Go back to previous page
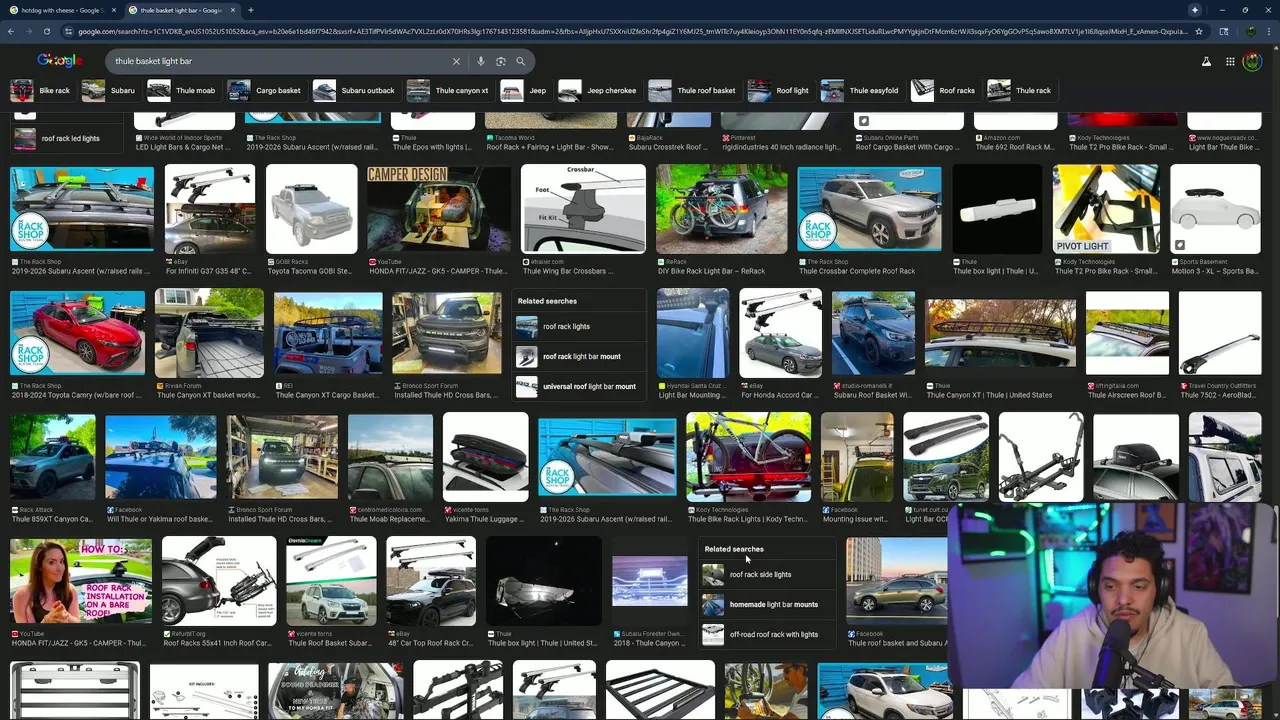 coord(11,31)
